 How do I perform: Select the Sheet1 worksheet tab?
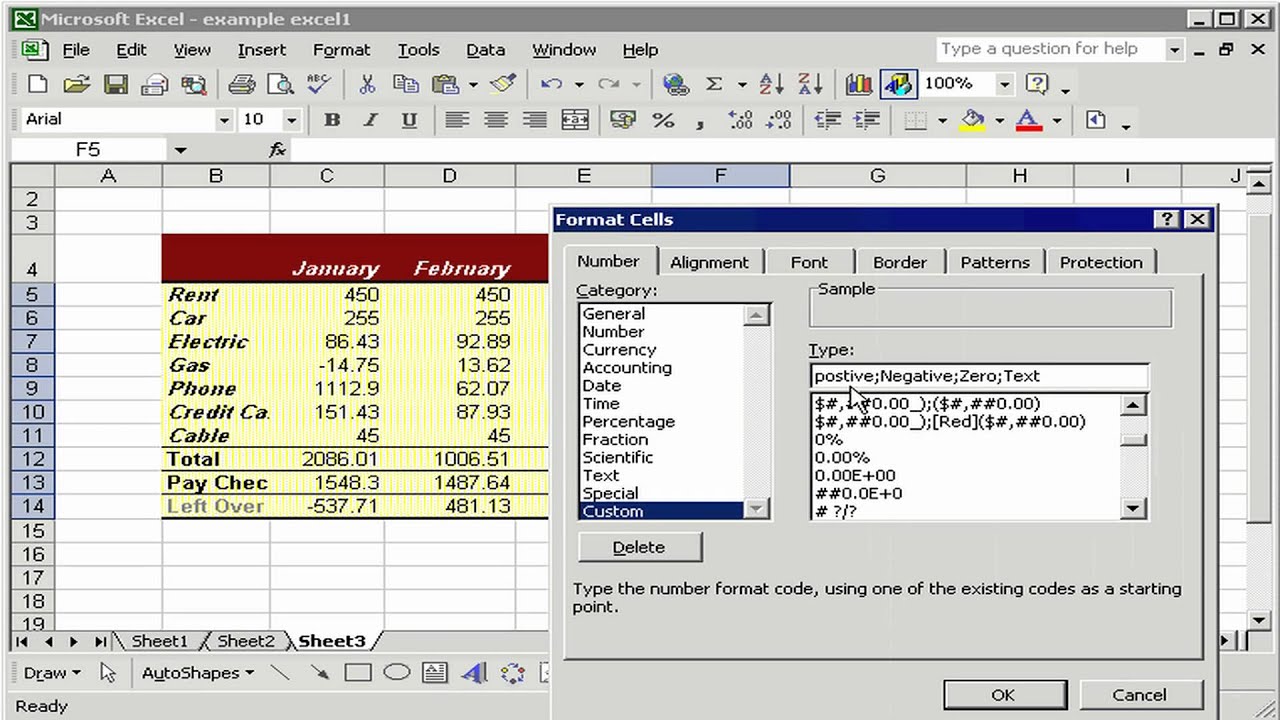(159, 641)
